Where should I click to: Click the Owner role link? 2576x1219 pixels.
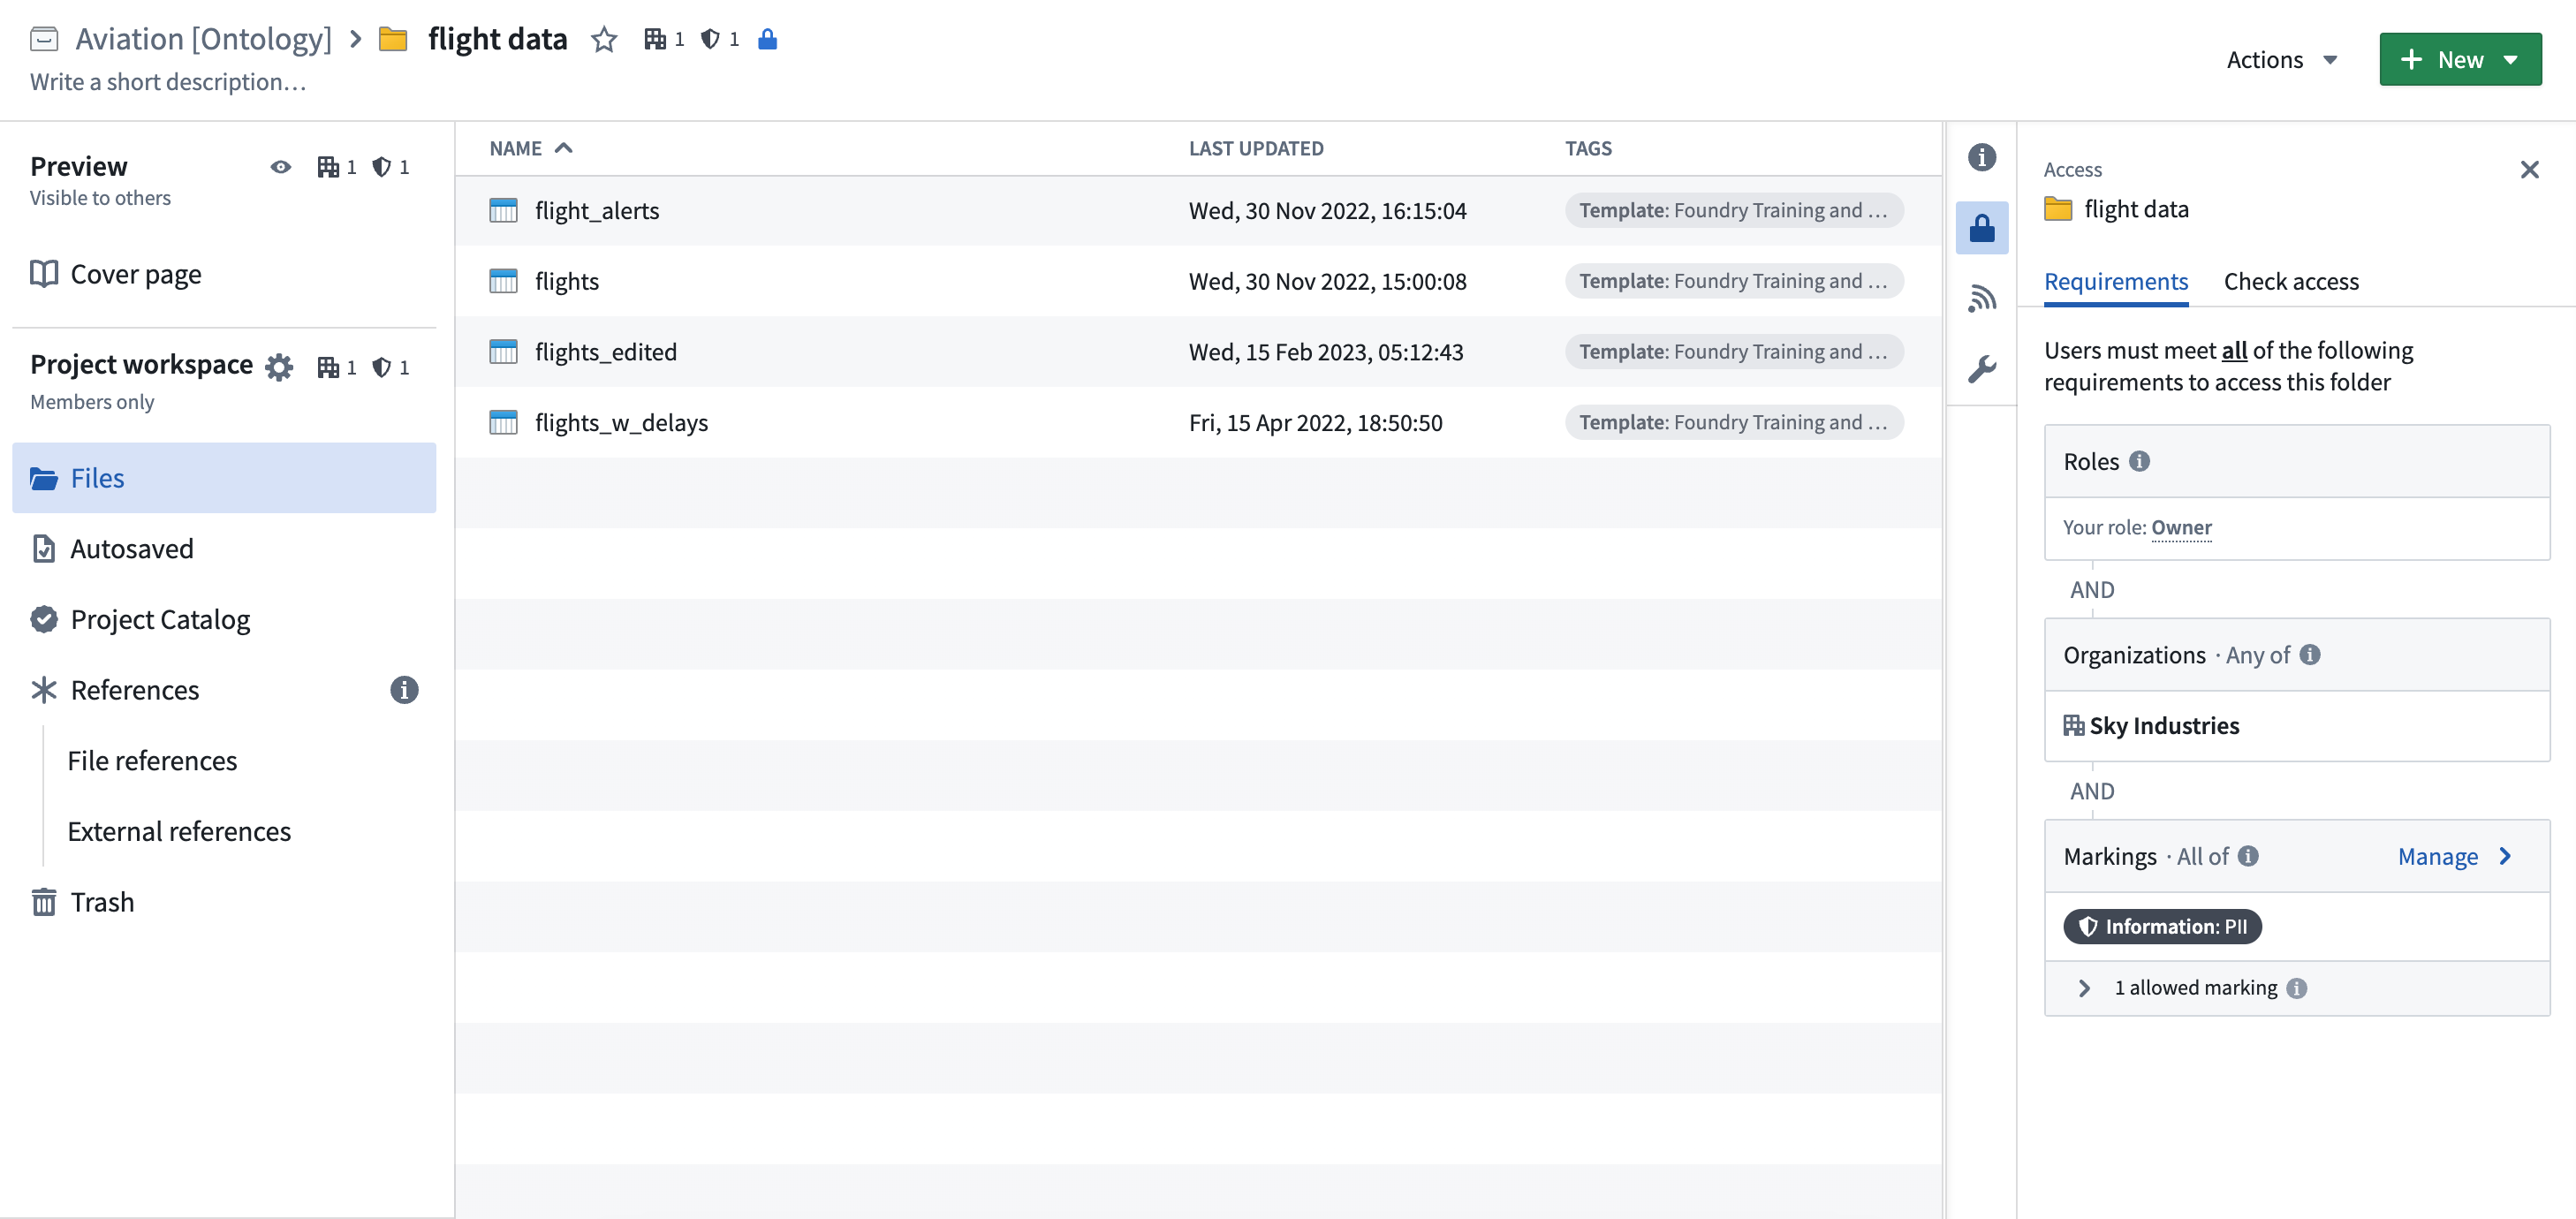(2182, 526)
